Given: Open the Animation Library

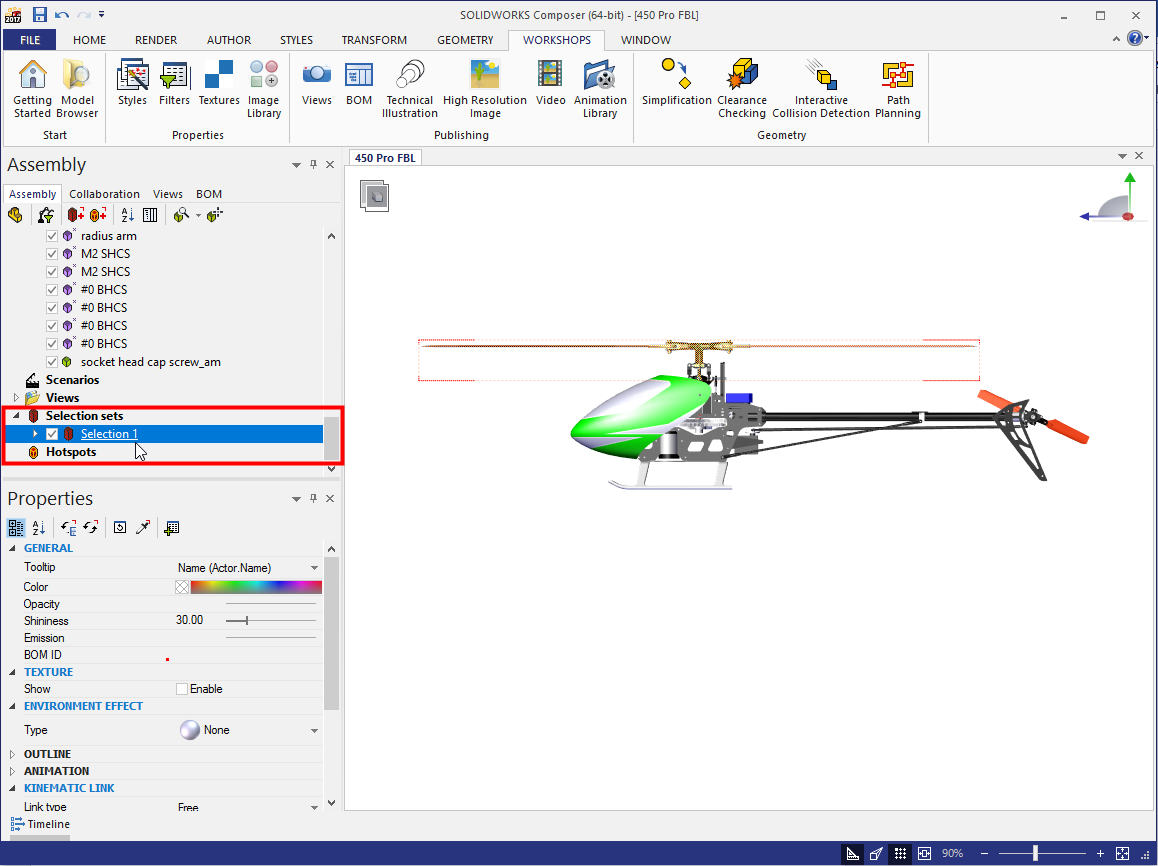Looking at the screenshot, I should 600,88.
